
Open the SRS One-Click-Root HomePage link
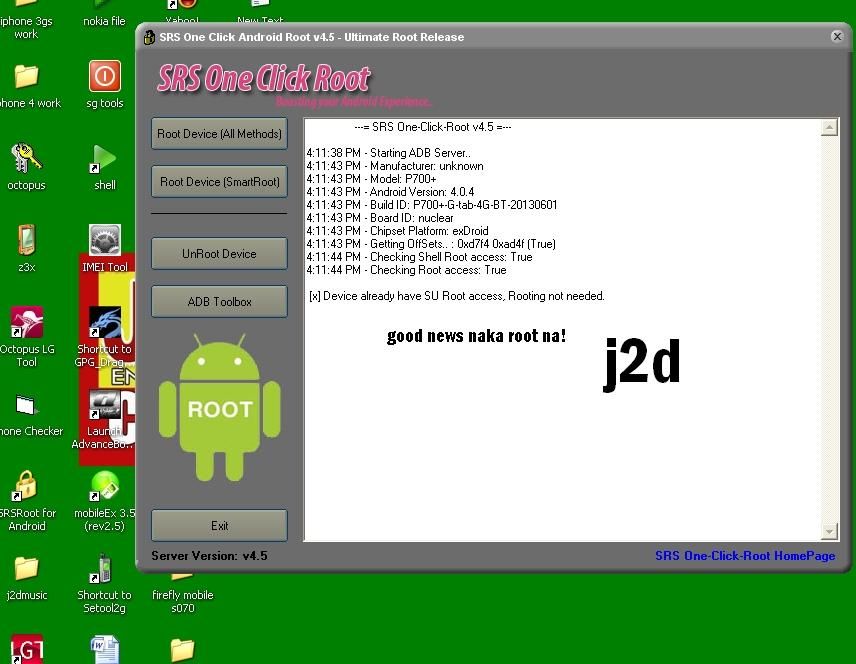[744, 556]
